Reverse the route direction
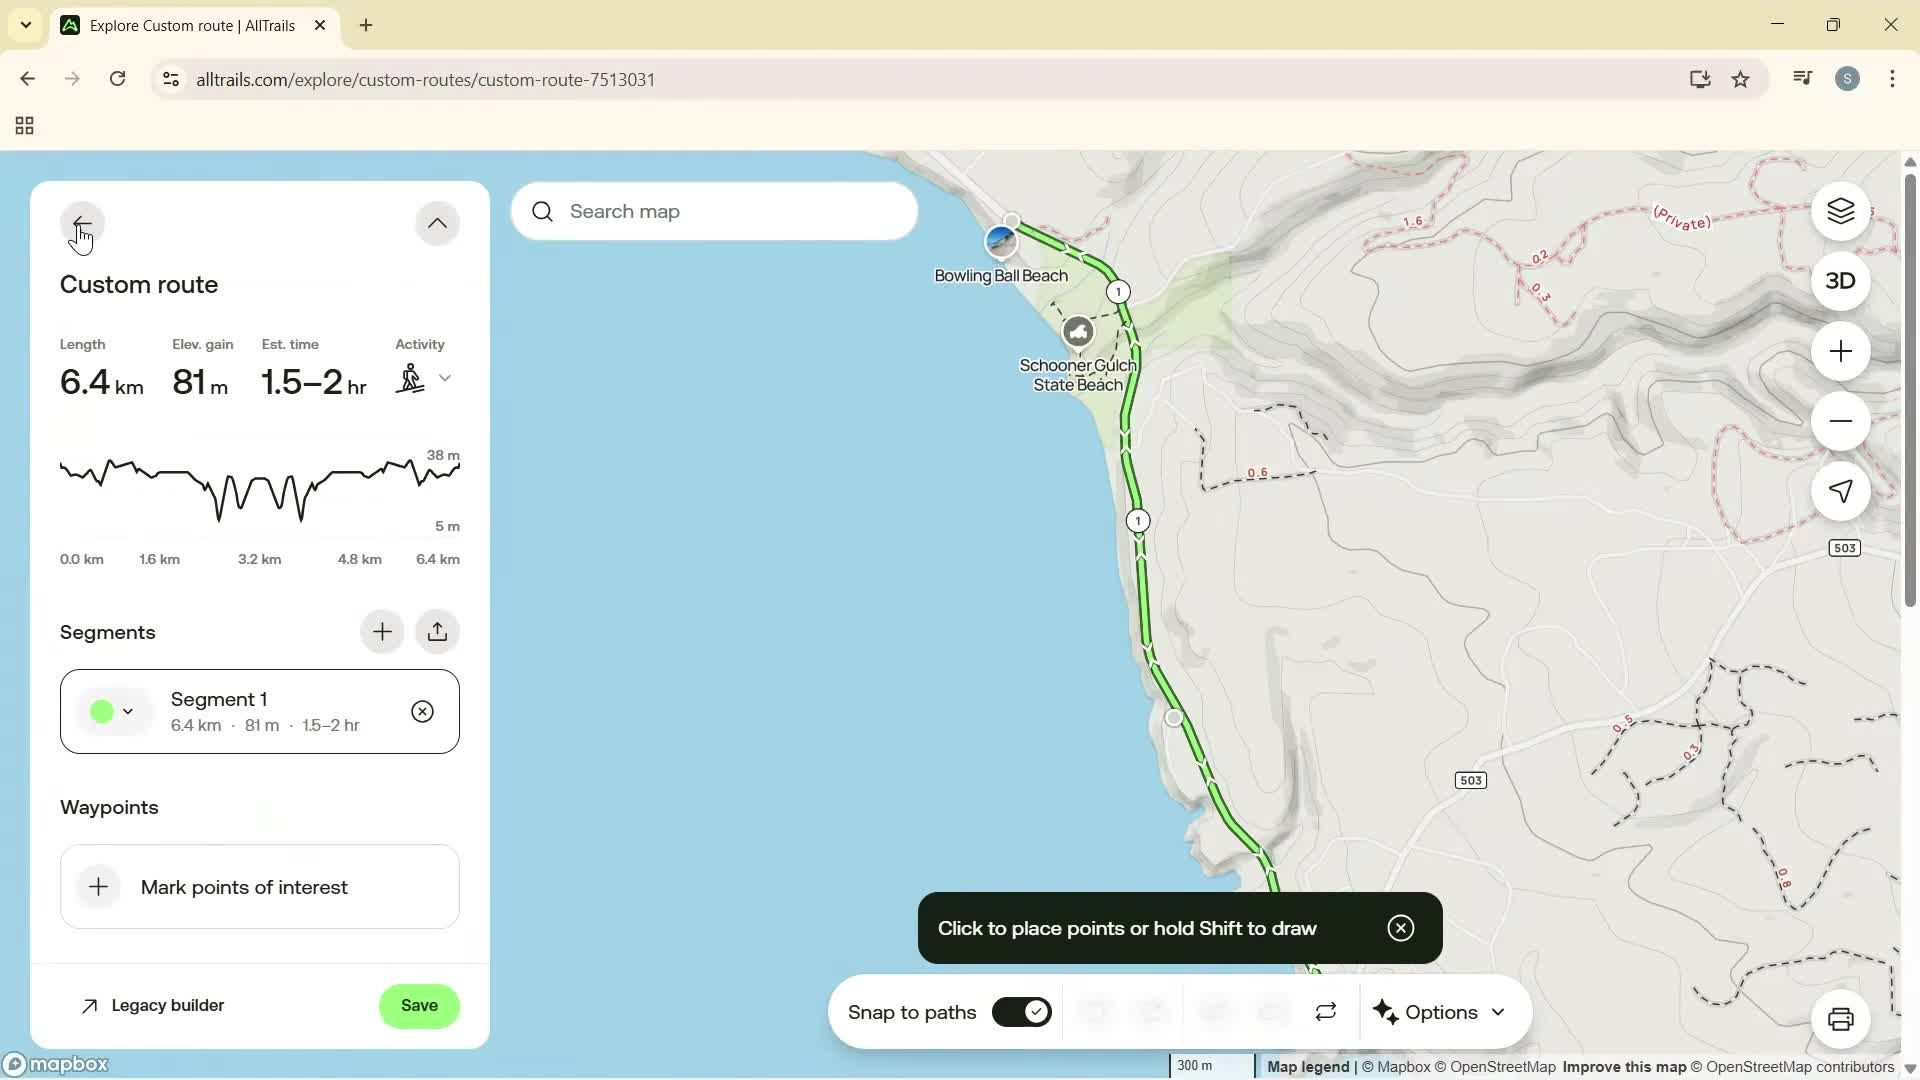Image resolution: width=1920 pixels, height=1080 pixels. click(1325, 1012)
